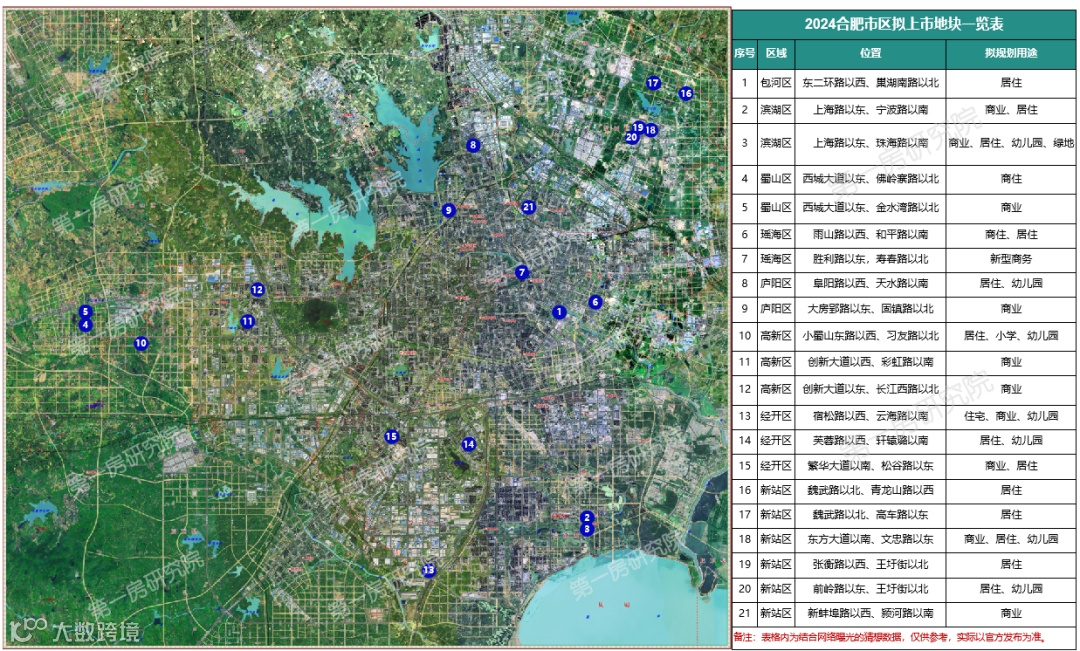The width and height of the screenshot is (1080, 651).
Task: Click the 位置 column header
Action: 871,53
